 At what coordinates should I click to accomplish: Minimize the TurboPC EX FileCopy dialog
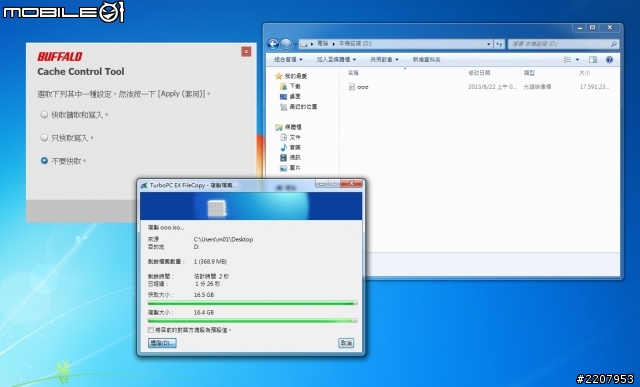coord(322,184)
